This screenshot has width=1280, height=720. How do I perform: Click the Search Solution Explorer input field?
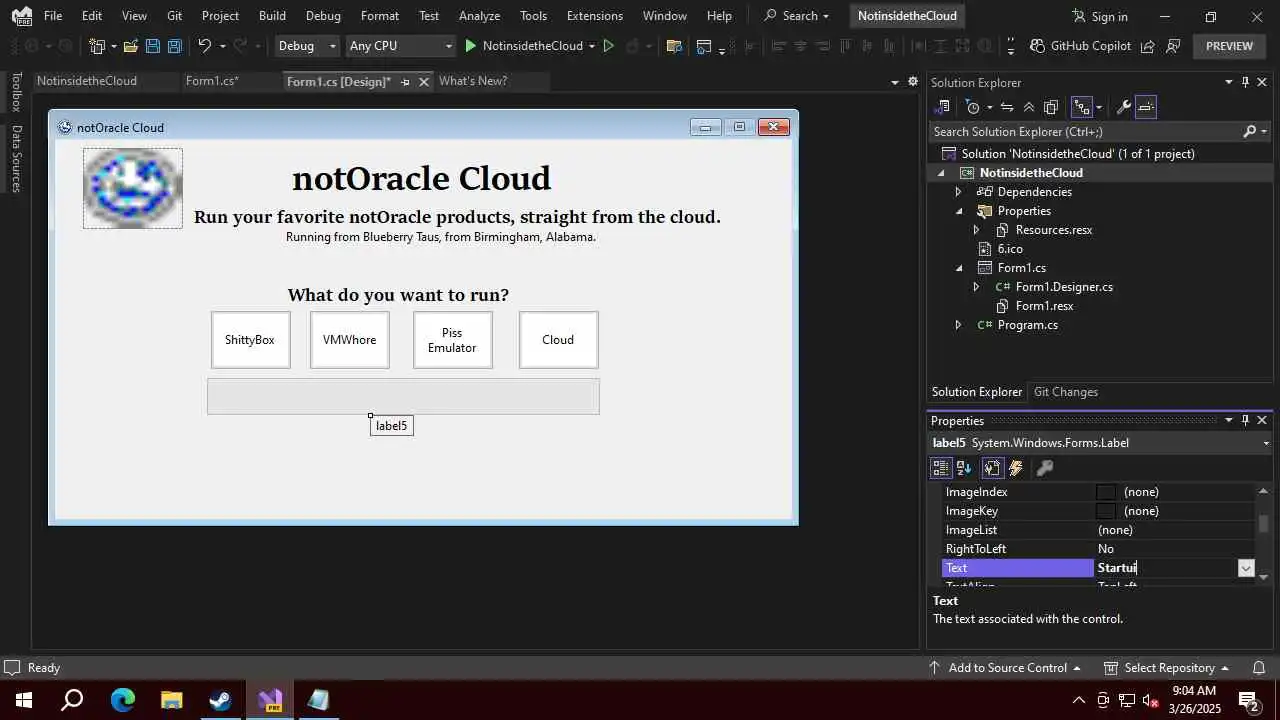coord(1085,132)
